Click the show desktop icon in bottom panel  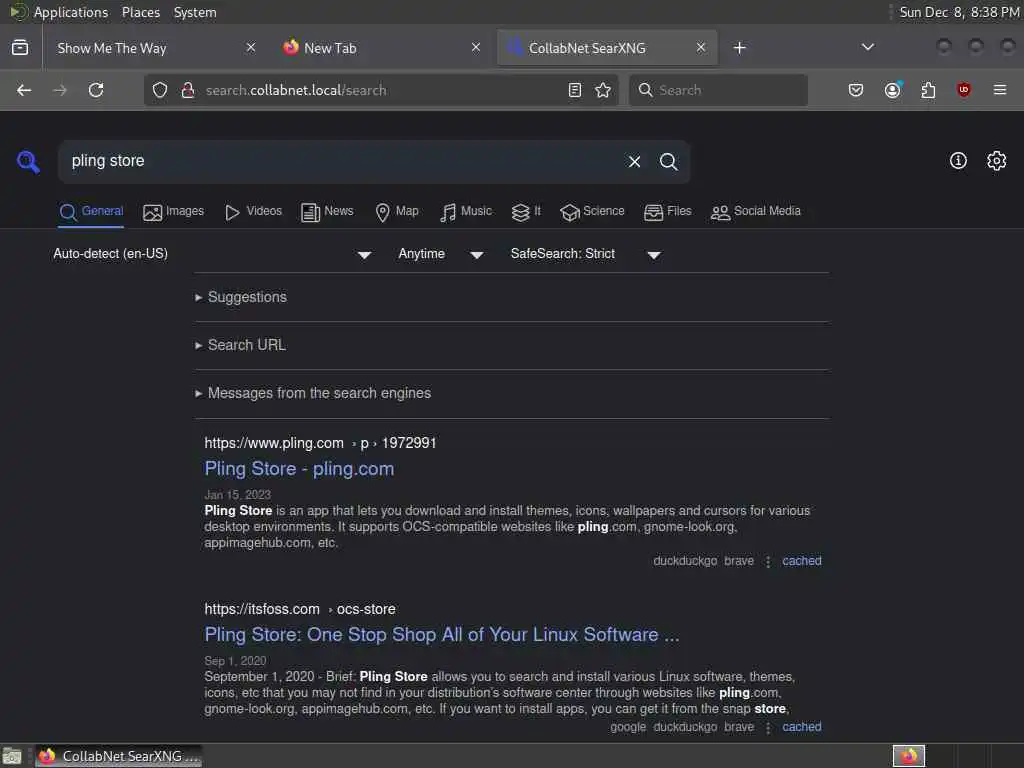pyautogui.click(x=12, y=756)
